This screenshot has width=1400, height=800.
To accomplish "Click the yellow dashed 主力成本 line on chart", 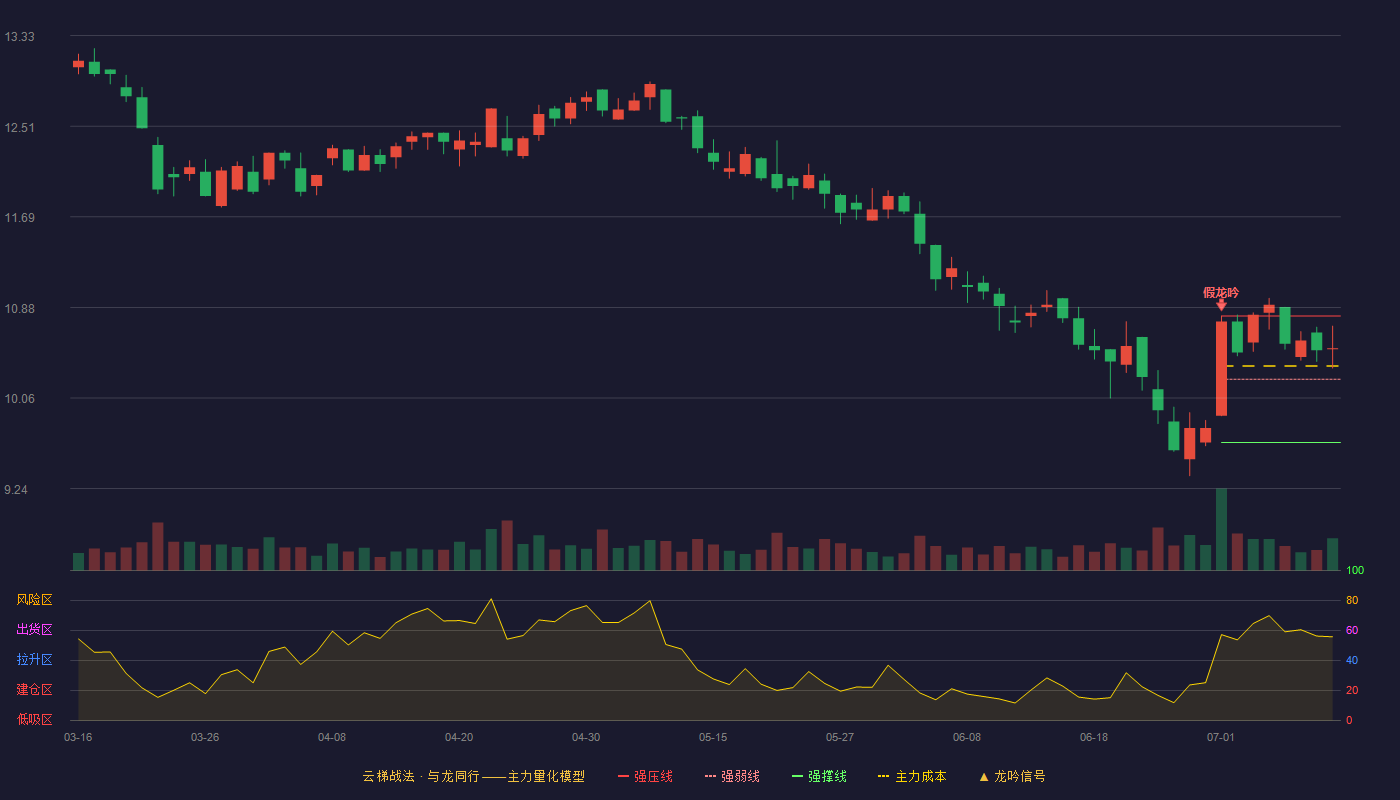I will pyautogui.click(x=1281, y=366).
